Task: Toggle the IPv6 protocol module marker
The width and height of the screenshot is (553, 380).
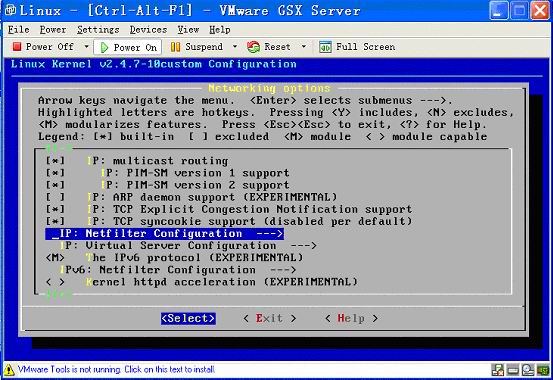Action: pyautogui.click(x=55, y=258)
